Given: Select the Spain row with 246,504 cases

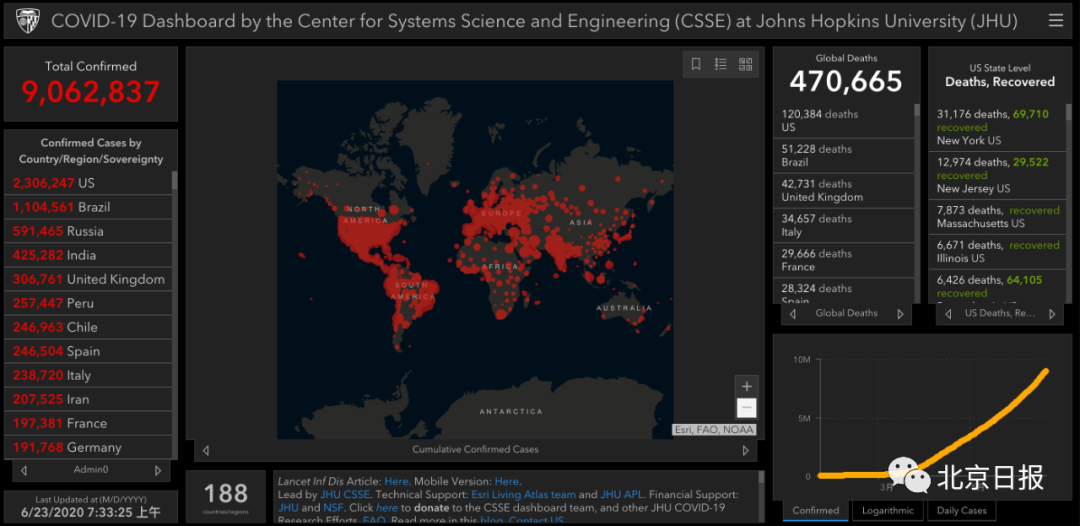Looking at the screenshot, I should point(88,352).
